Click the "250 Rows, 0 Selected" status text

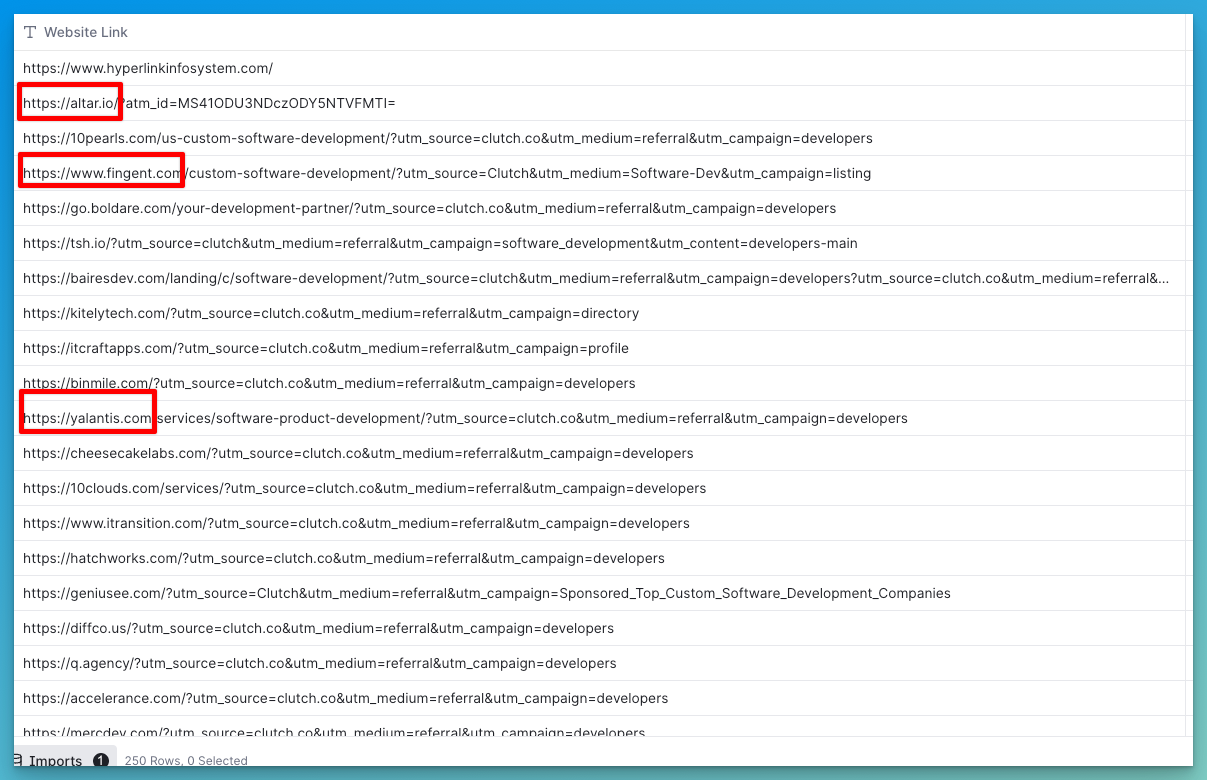click(186, 761)
